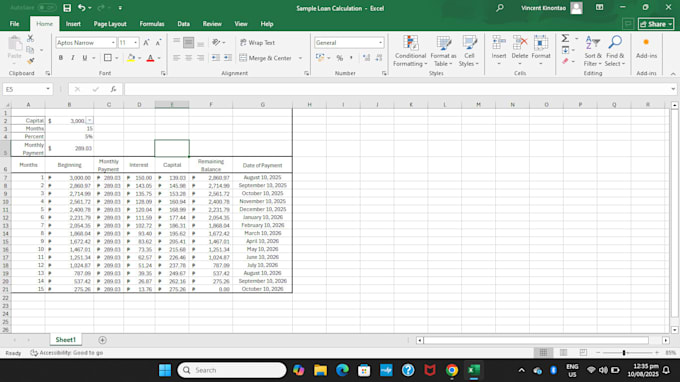The height and width of the screenshot is (382, 680).
Task: Open Conditional Formatting
Action: click(x=410, y=51)
